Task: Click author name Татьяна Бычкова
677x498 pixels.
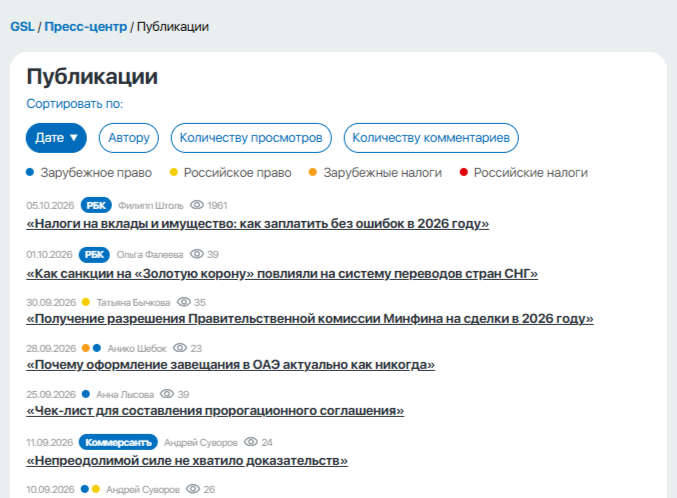Action: click(133, 303)
